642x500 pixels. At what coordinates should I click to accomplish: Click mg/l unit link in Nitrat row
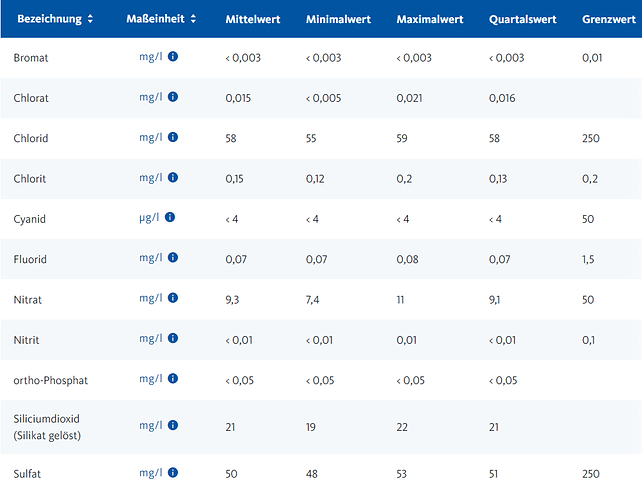(151, 298)
